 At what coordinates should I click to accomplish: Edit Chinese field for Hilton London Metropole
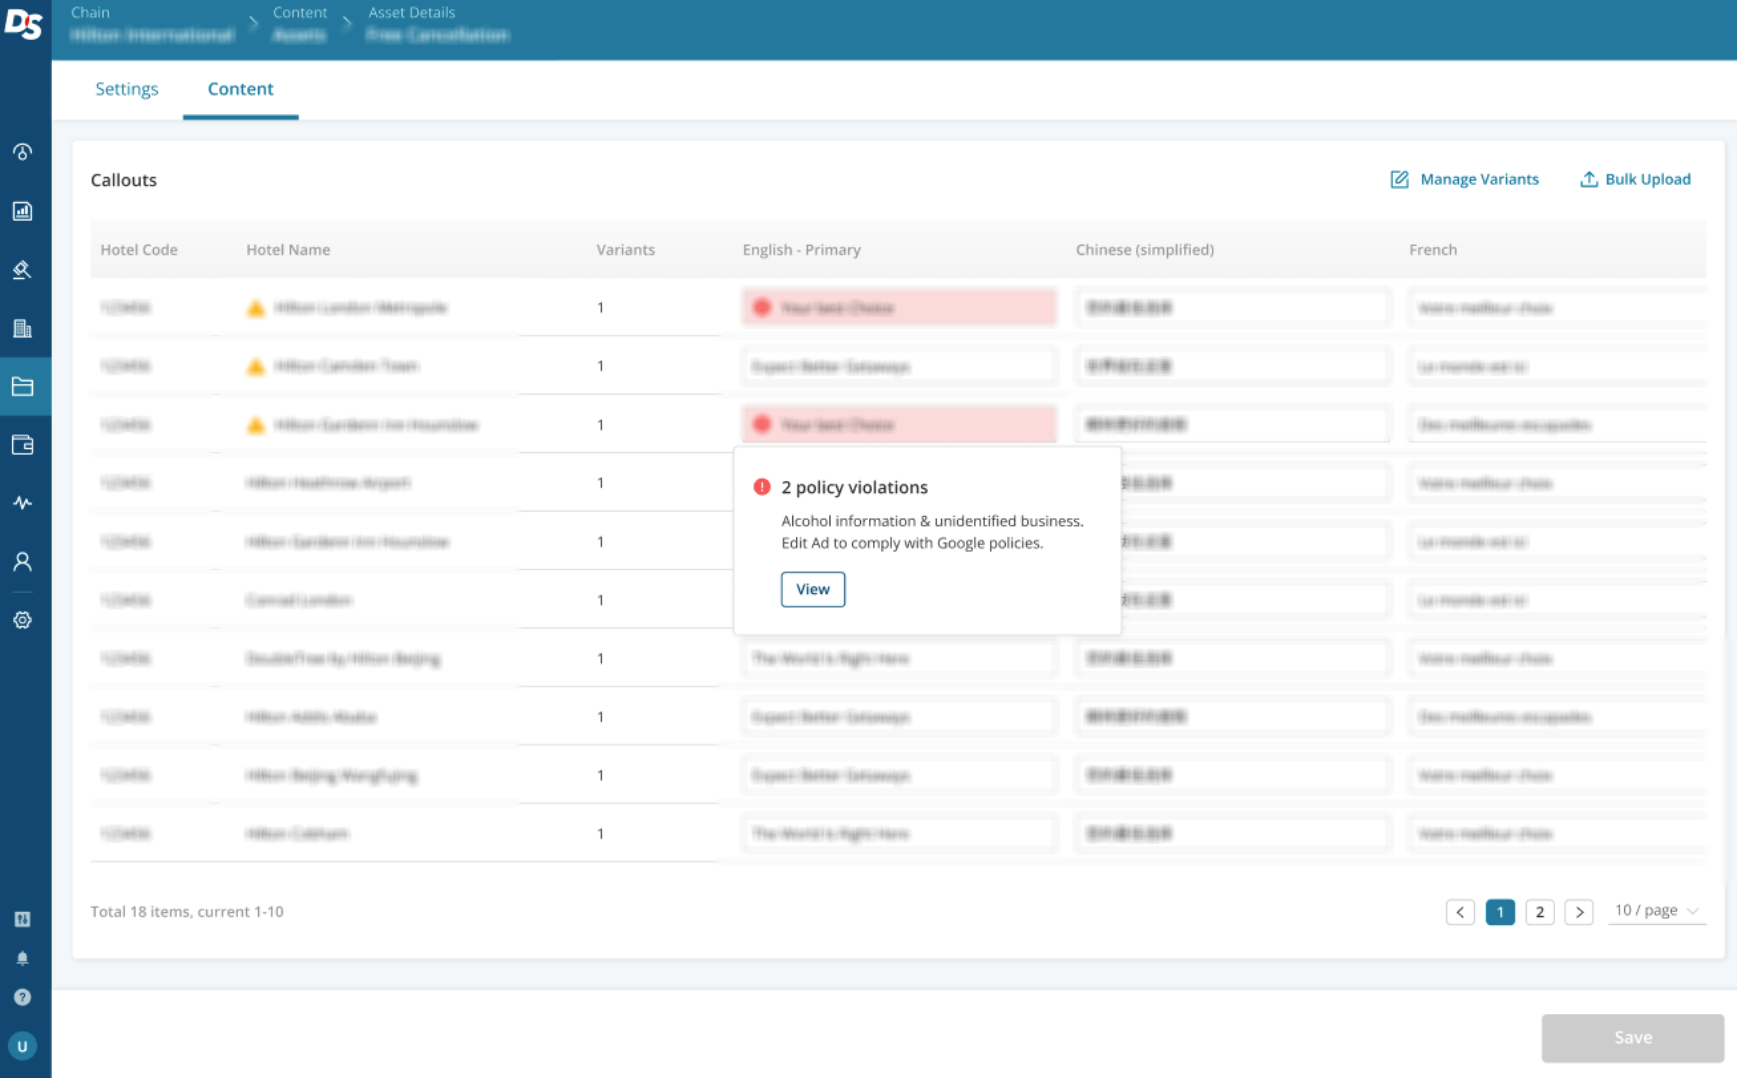1233,308
